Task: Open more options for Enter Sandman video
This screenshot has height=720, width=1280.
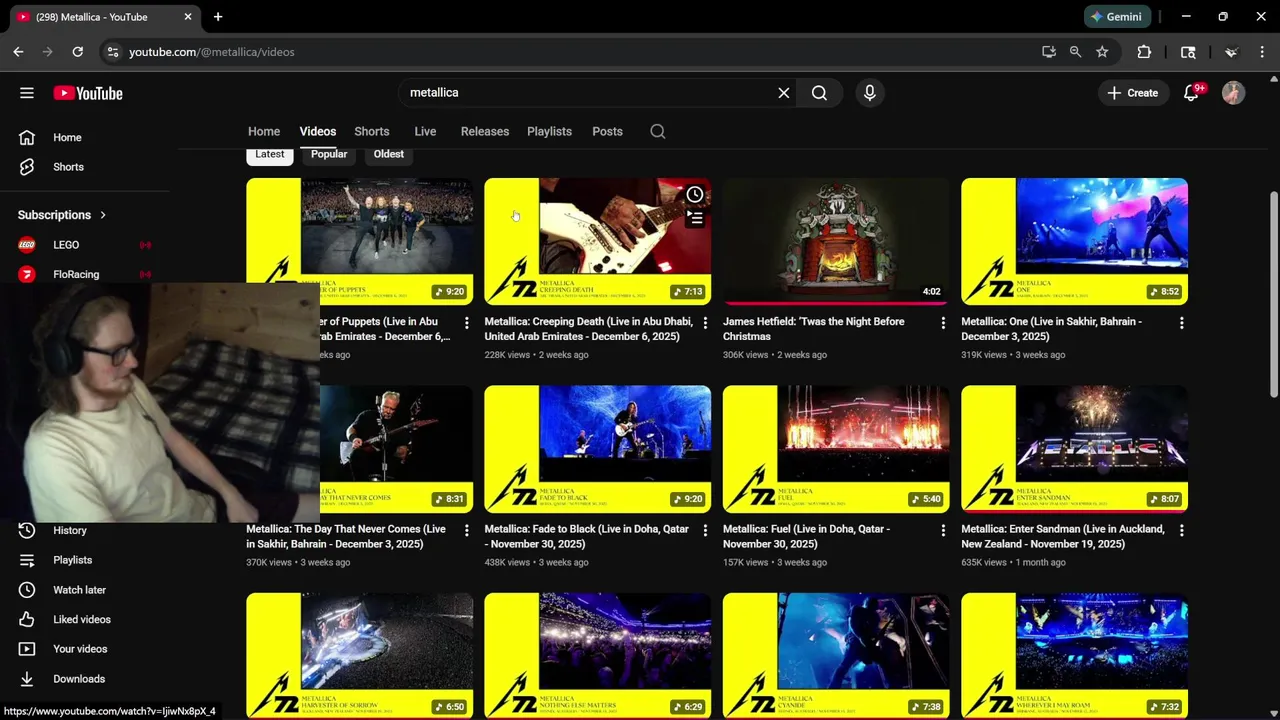Action: click(x=1182, y=531)
